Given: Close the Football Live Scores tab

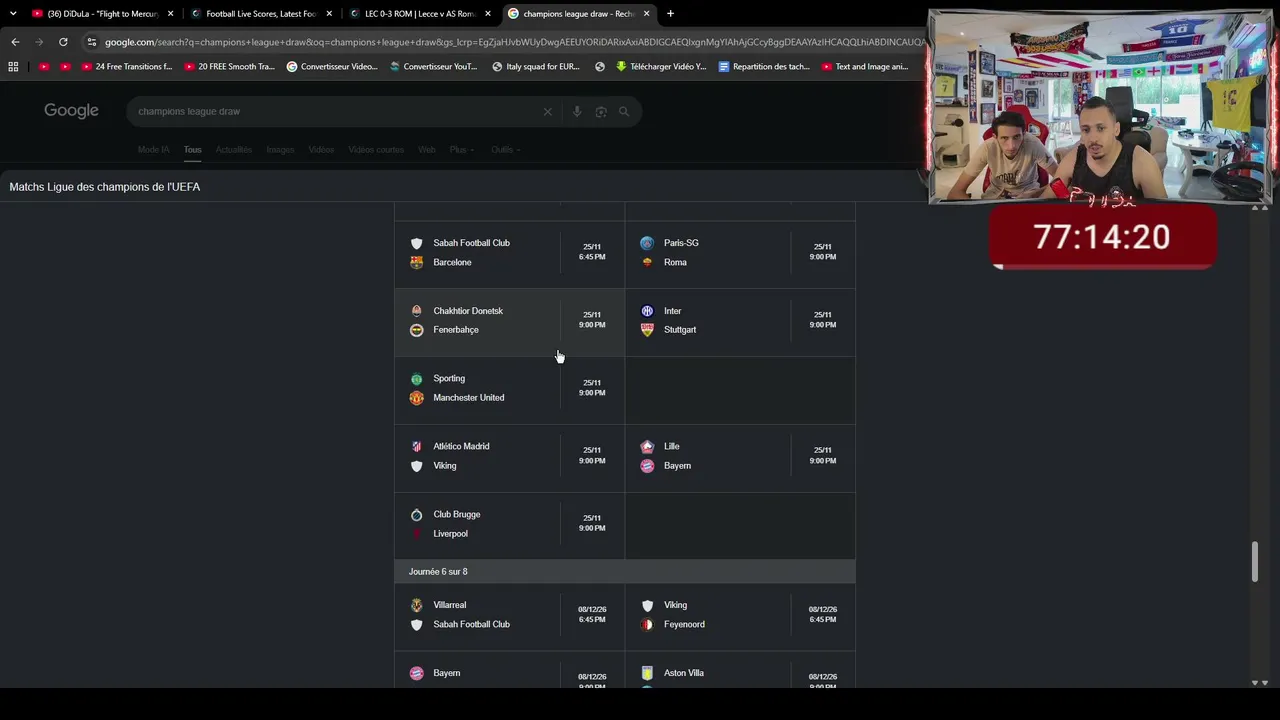Looking at the screenshot, I should (329, 14).
